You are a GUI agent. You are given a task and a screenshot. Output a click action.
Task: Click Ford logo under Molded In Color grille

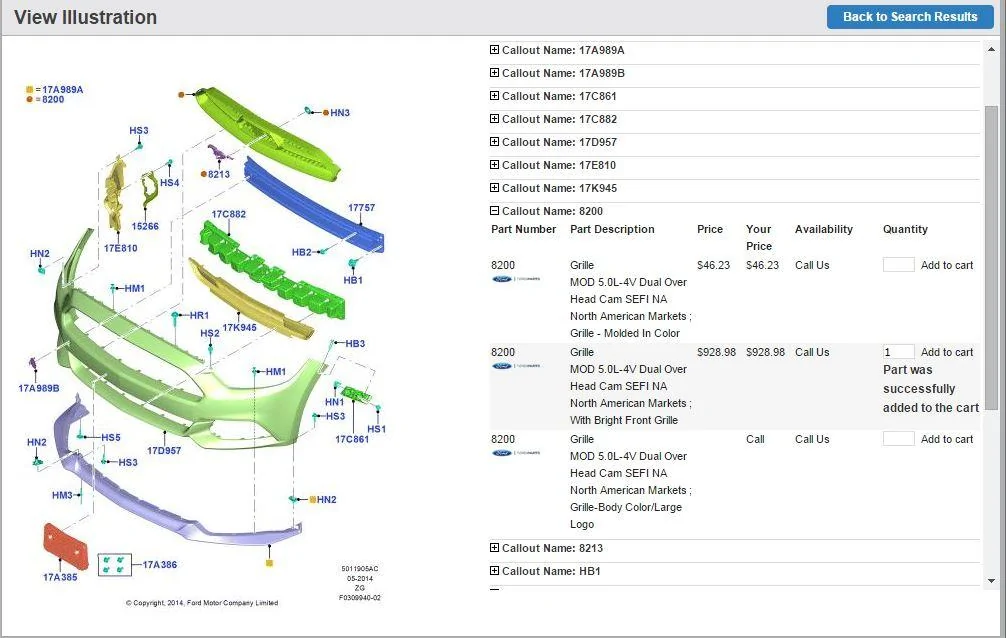[x=516, y=279]
